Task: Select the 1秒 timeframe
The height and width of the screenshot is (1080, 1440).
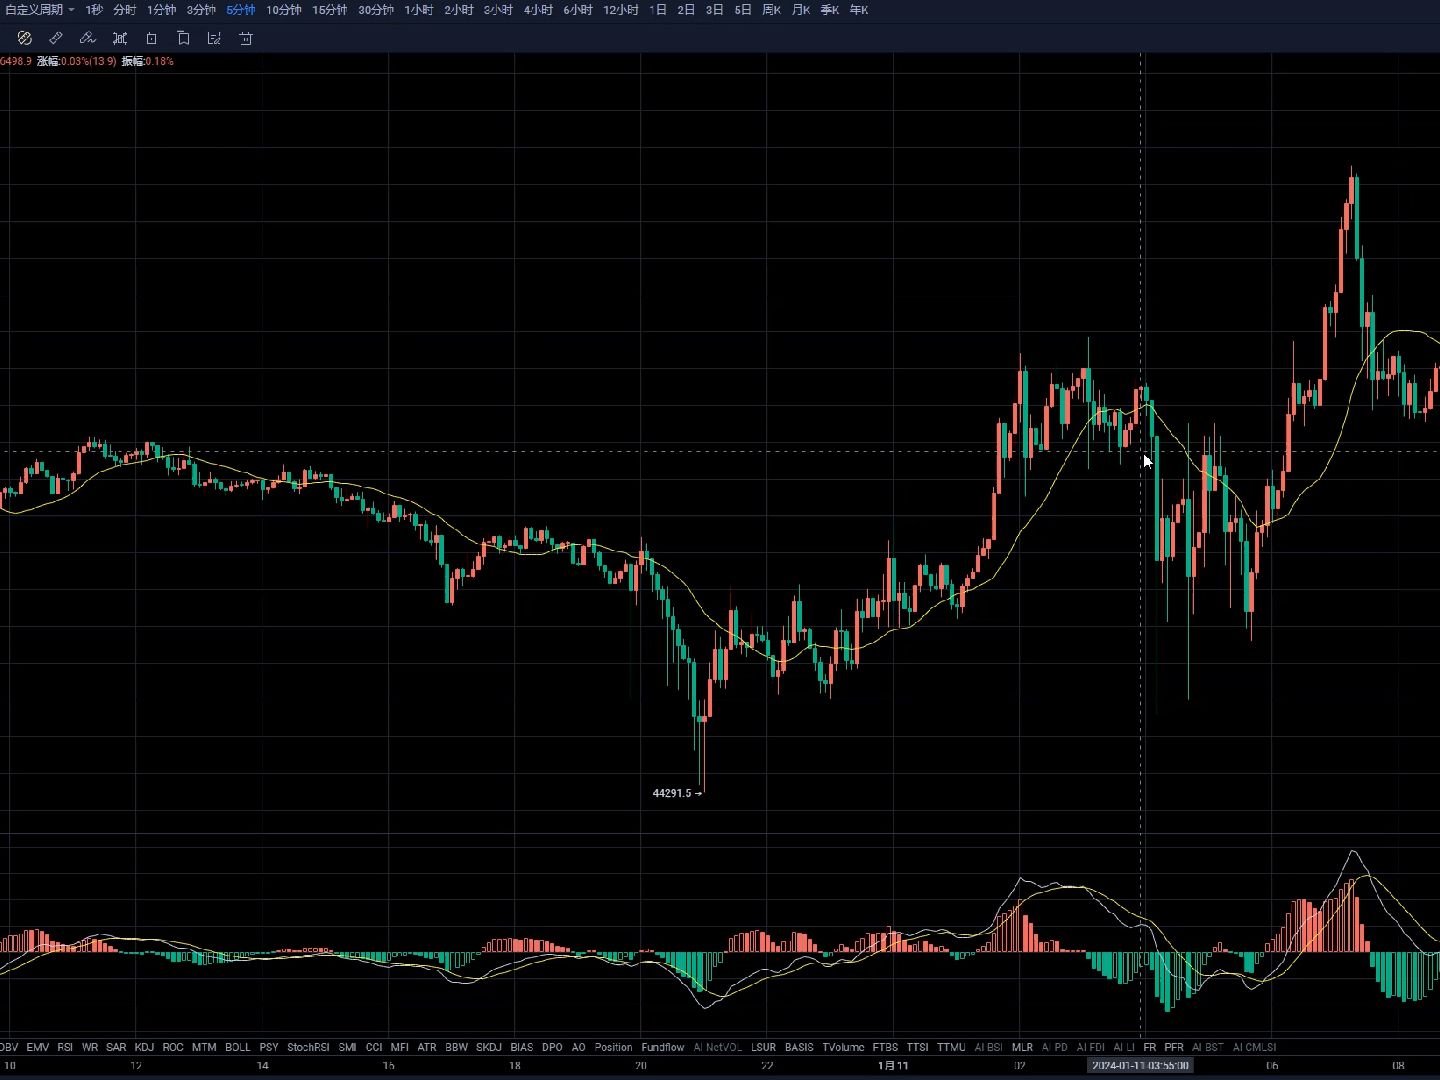Action: pyautogui.click(x=94, y=10)
